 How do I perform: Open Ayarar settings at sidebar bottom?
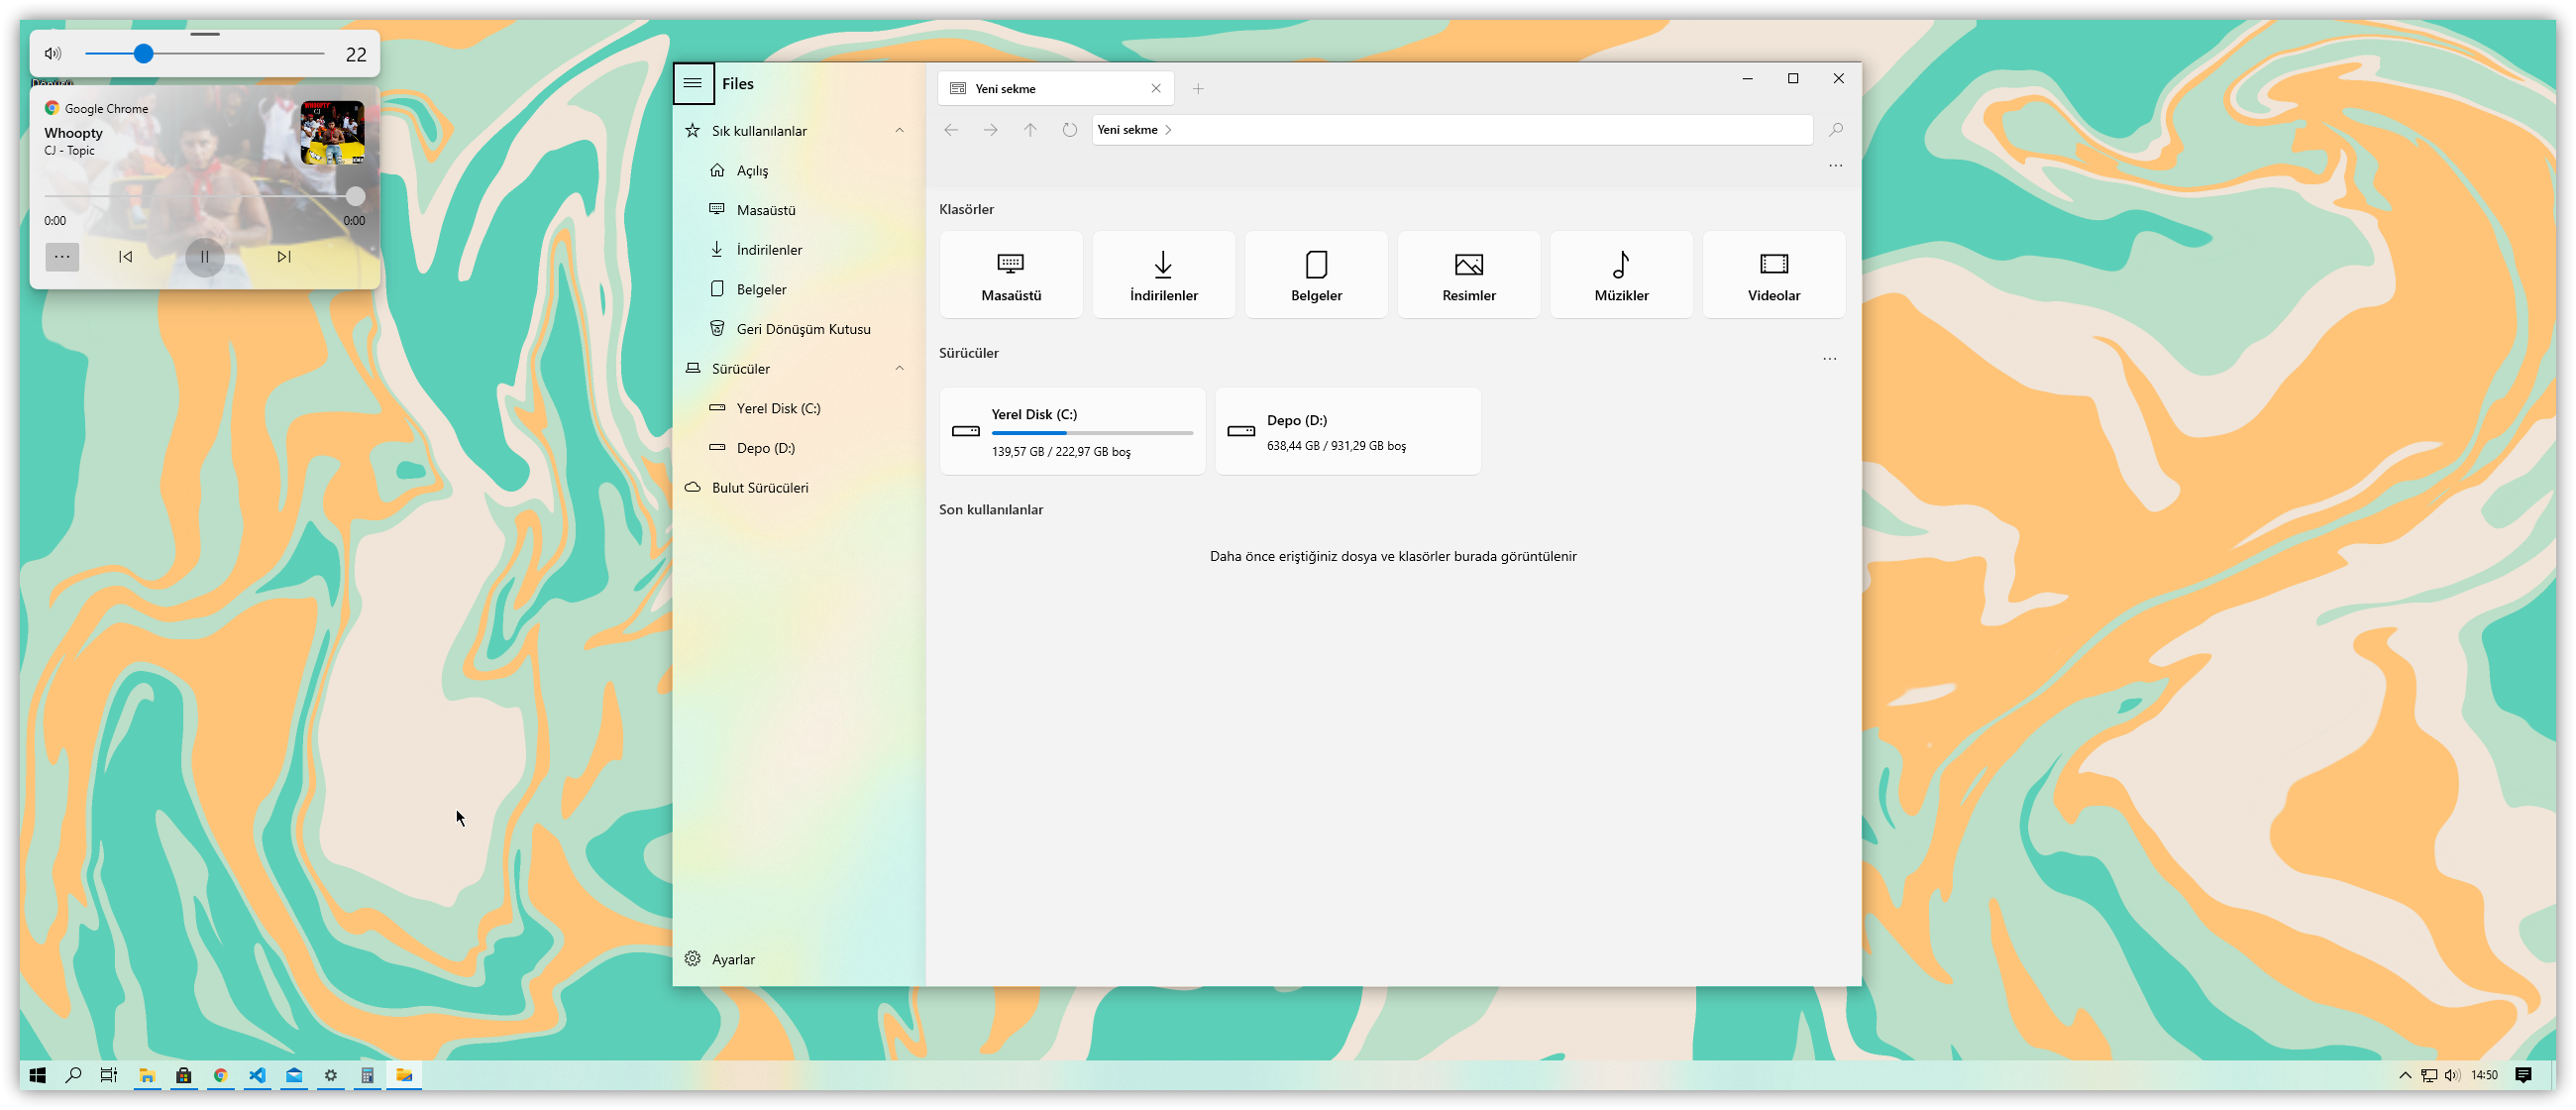pyautogui.click(x=732, y=959)
